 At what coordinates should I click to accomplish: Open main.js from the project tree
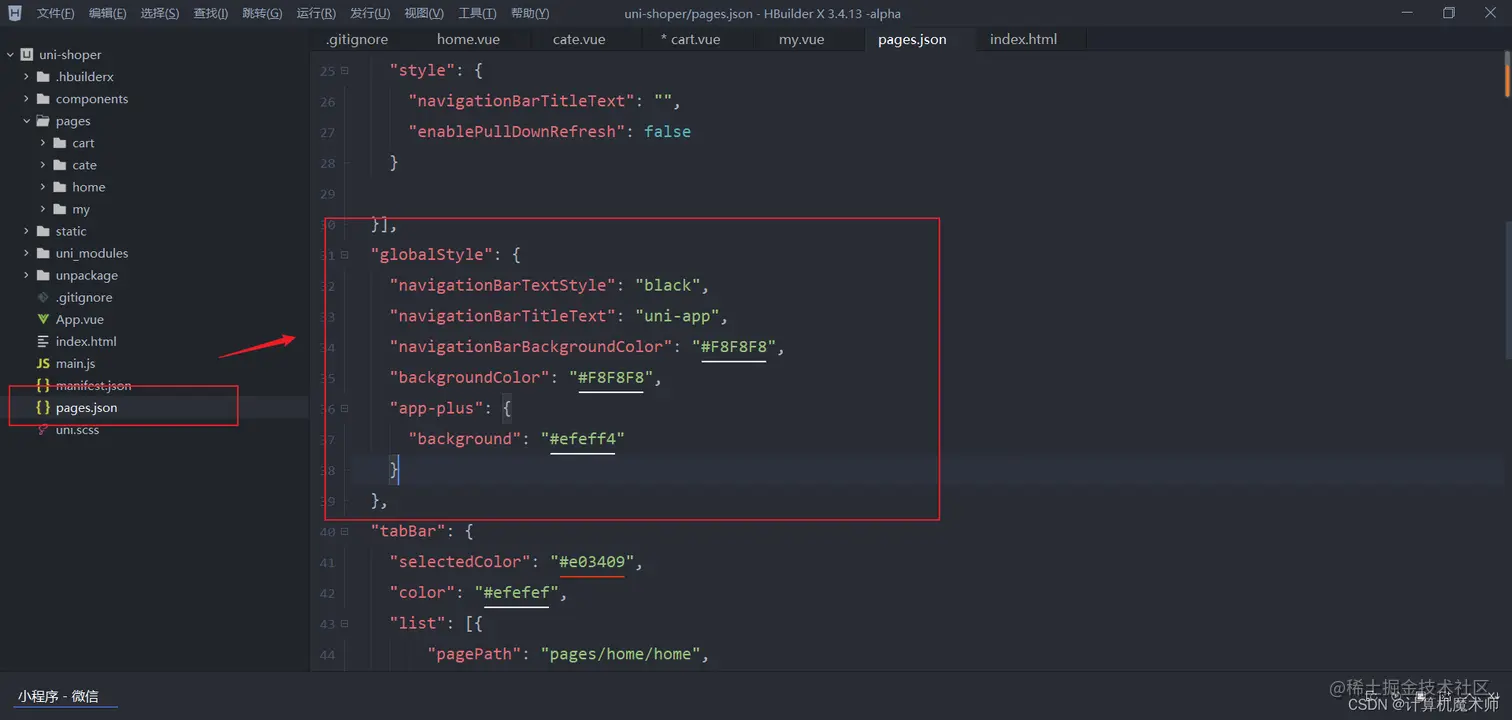point(76,363)
